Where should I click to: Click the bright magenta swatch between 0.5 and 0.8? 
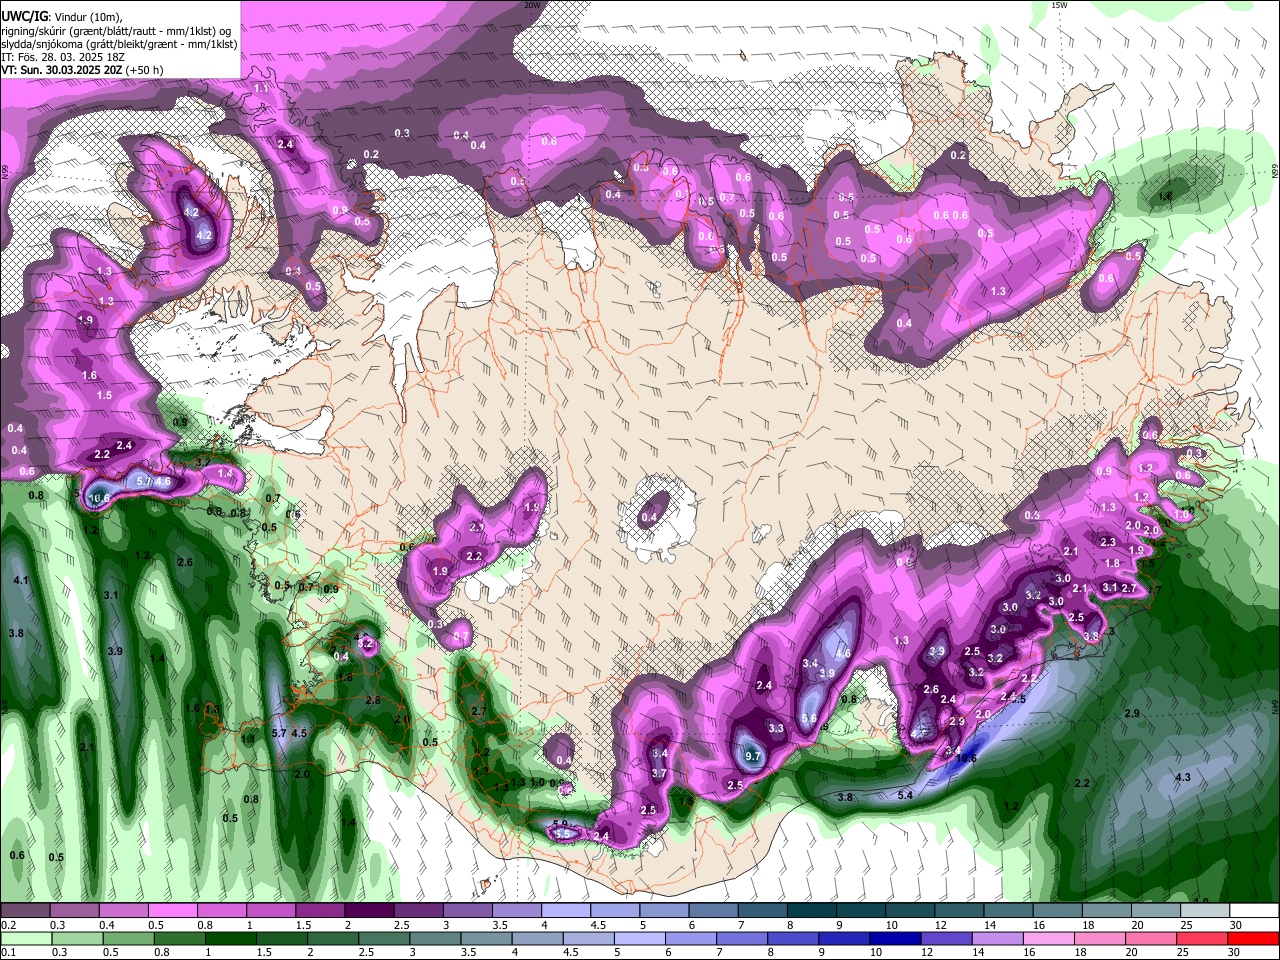pyautogui.click(x=172, y=911)
